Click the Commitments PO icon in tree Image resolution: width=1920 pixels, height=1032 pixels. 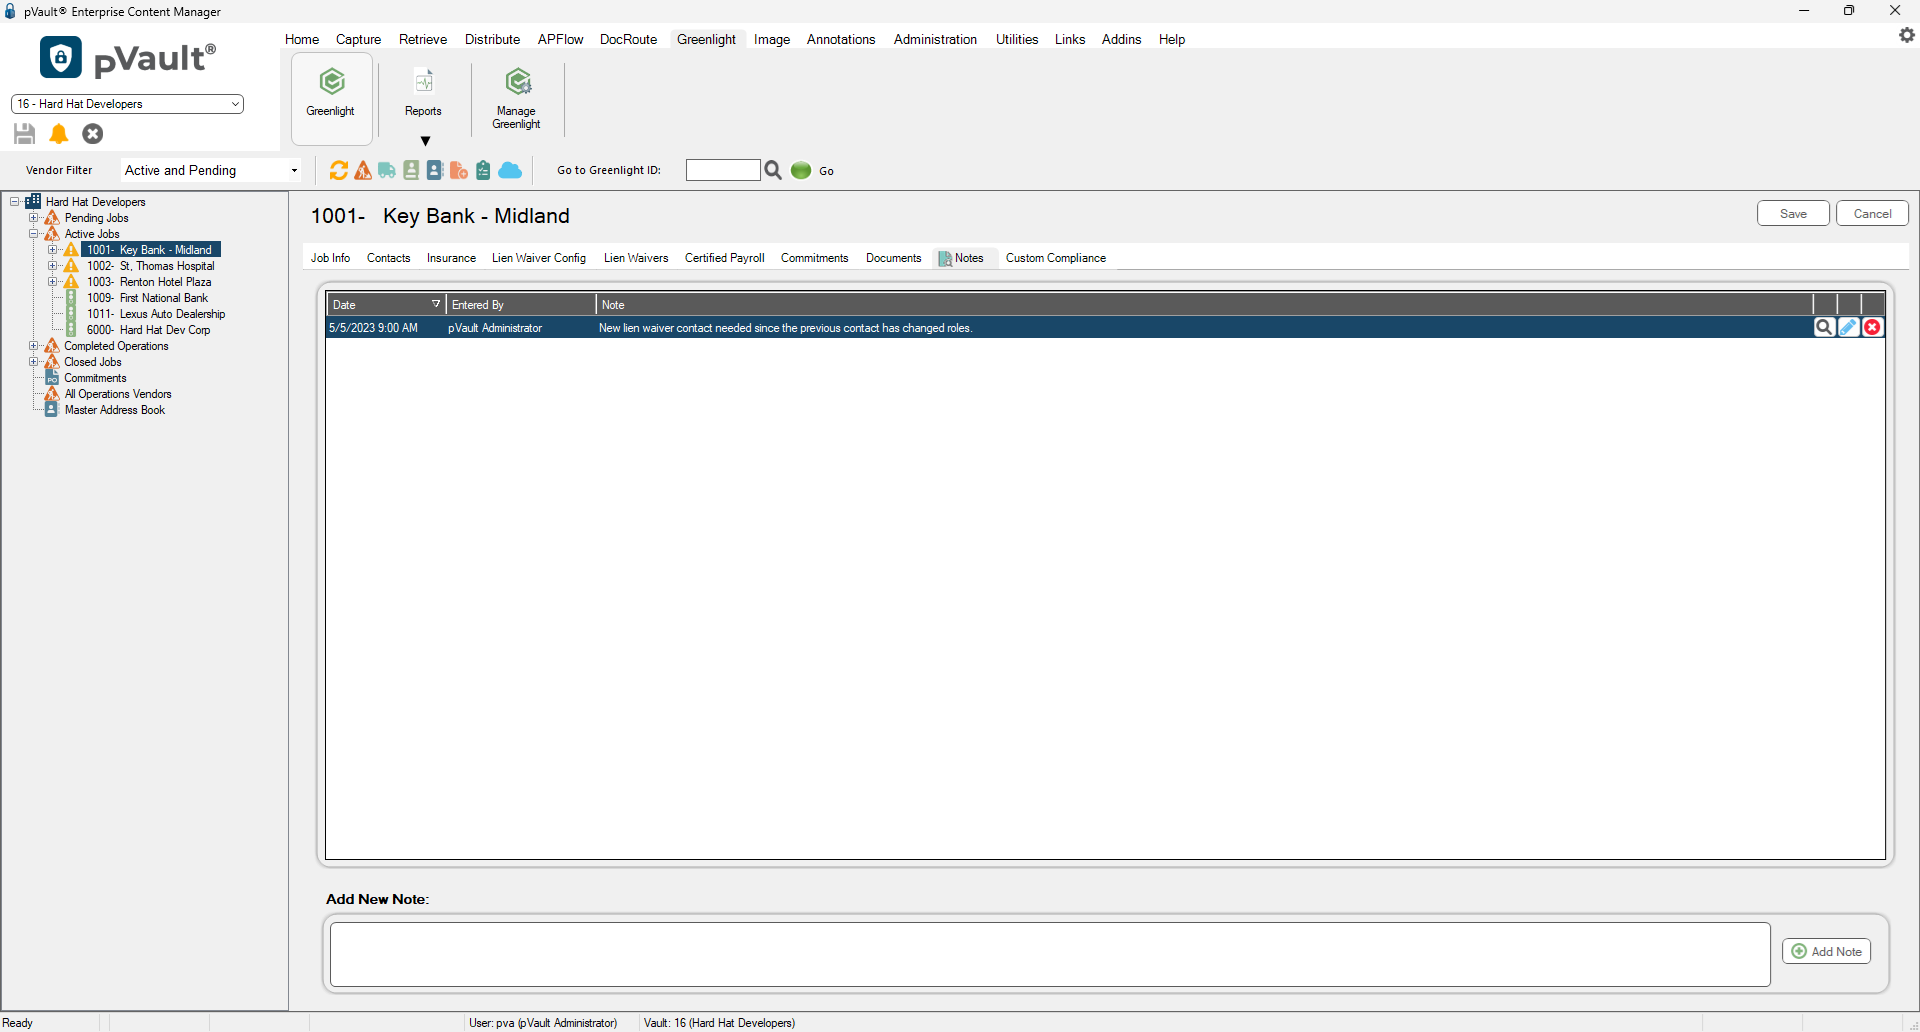[52, 378]
